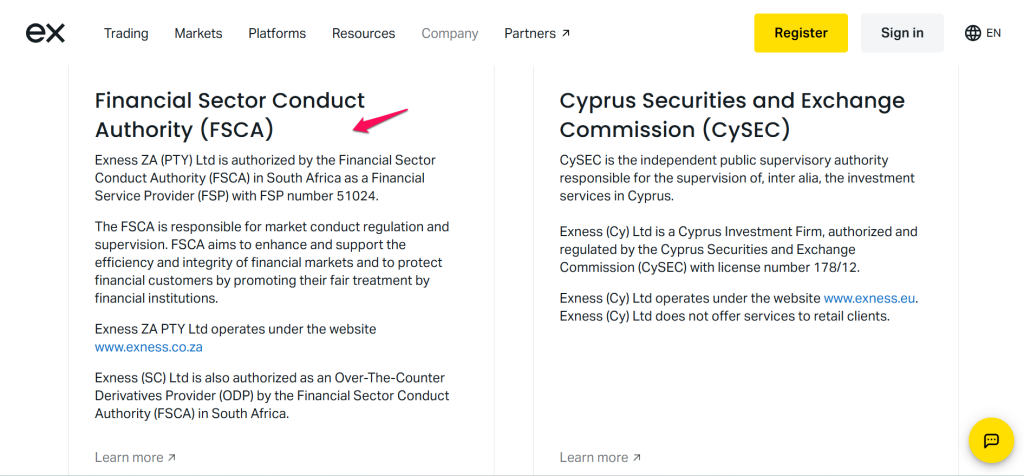Image resolution: width=1024 pixels, height=476 pixels.
Task: Open the Trading menu
Action: tap(126, 33)
